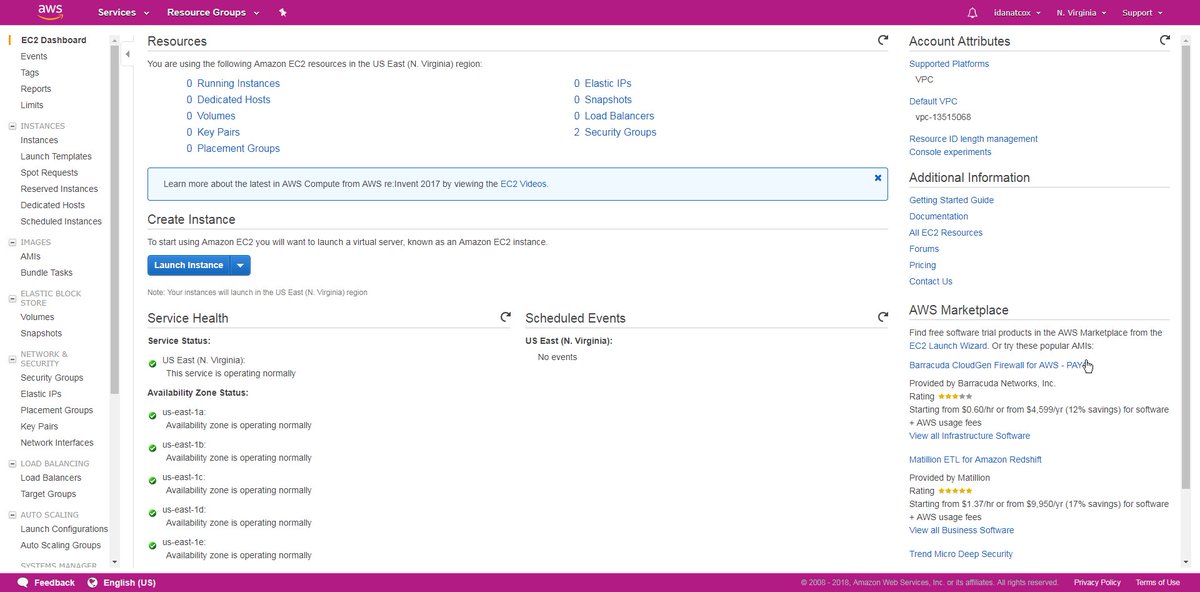Viewport: 1200px width, 592px height.
Task: Open Spot Requests in sidebar
Action: point(49,173)
